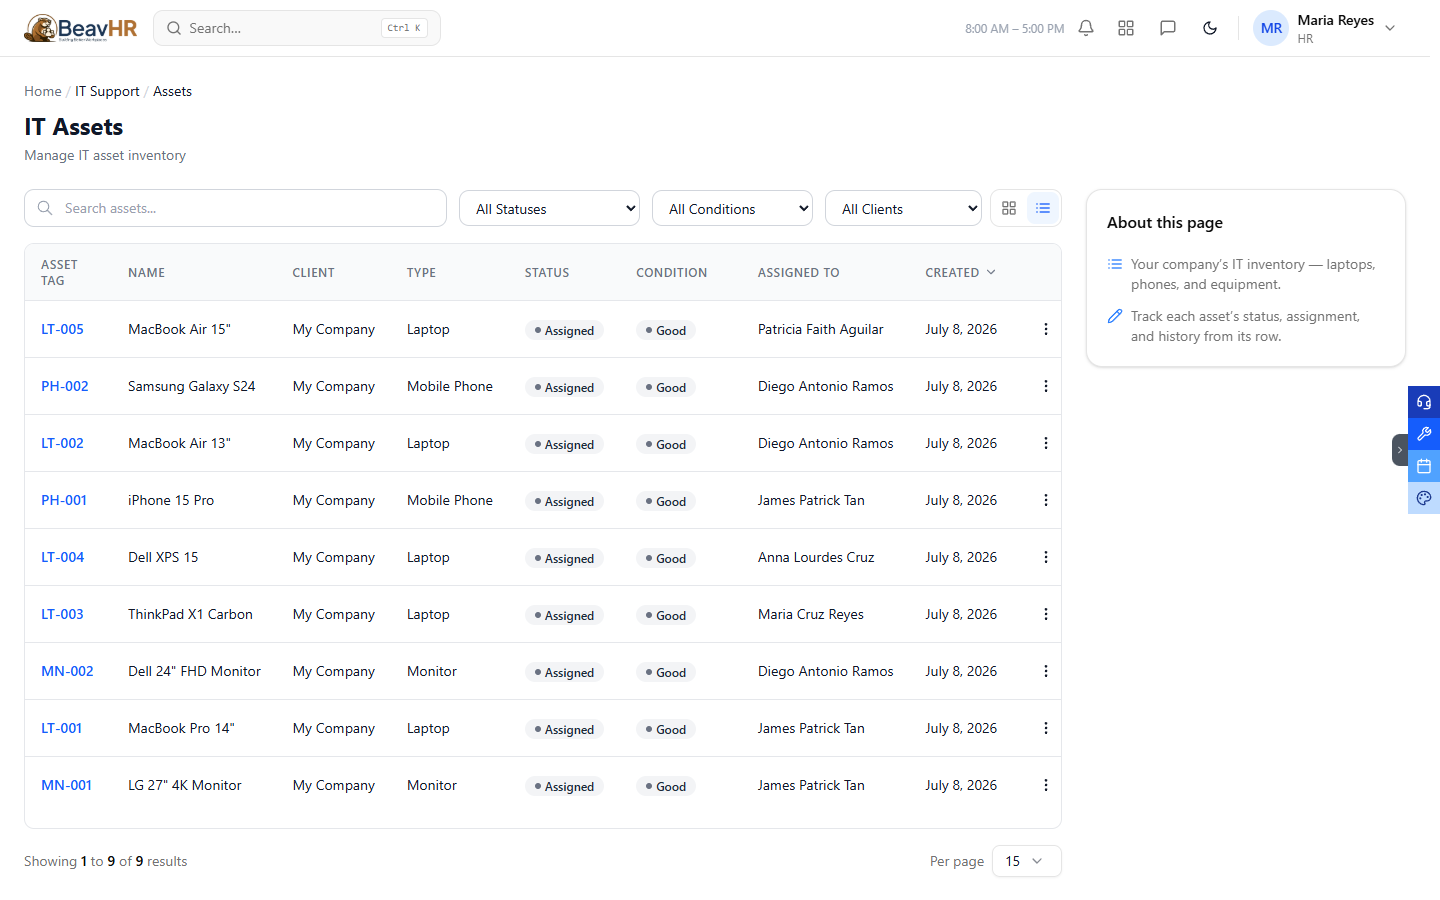Switch to list view of assets

pyautogui.click(x=1043, y=208)
